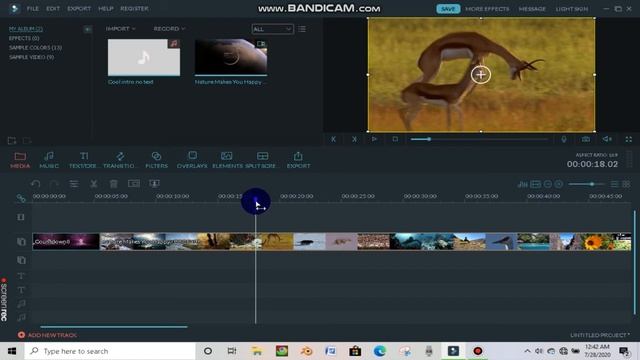Enter fullscreen preview mode
640x360 pixels.
(629, 139)
